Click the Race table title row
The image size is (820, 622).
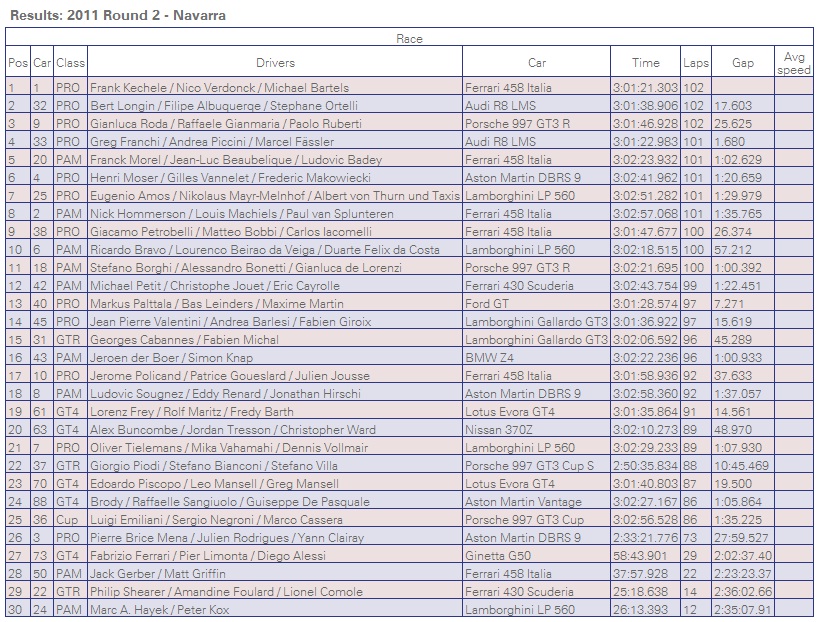tap(410, 39)
